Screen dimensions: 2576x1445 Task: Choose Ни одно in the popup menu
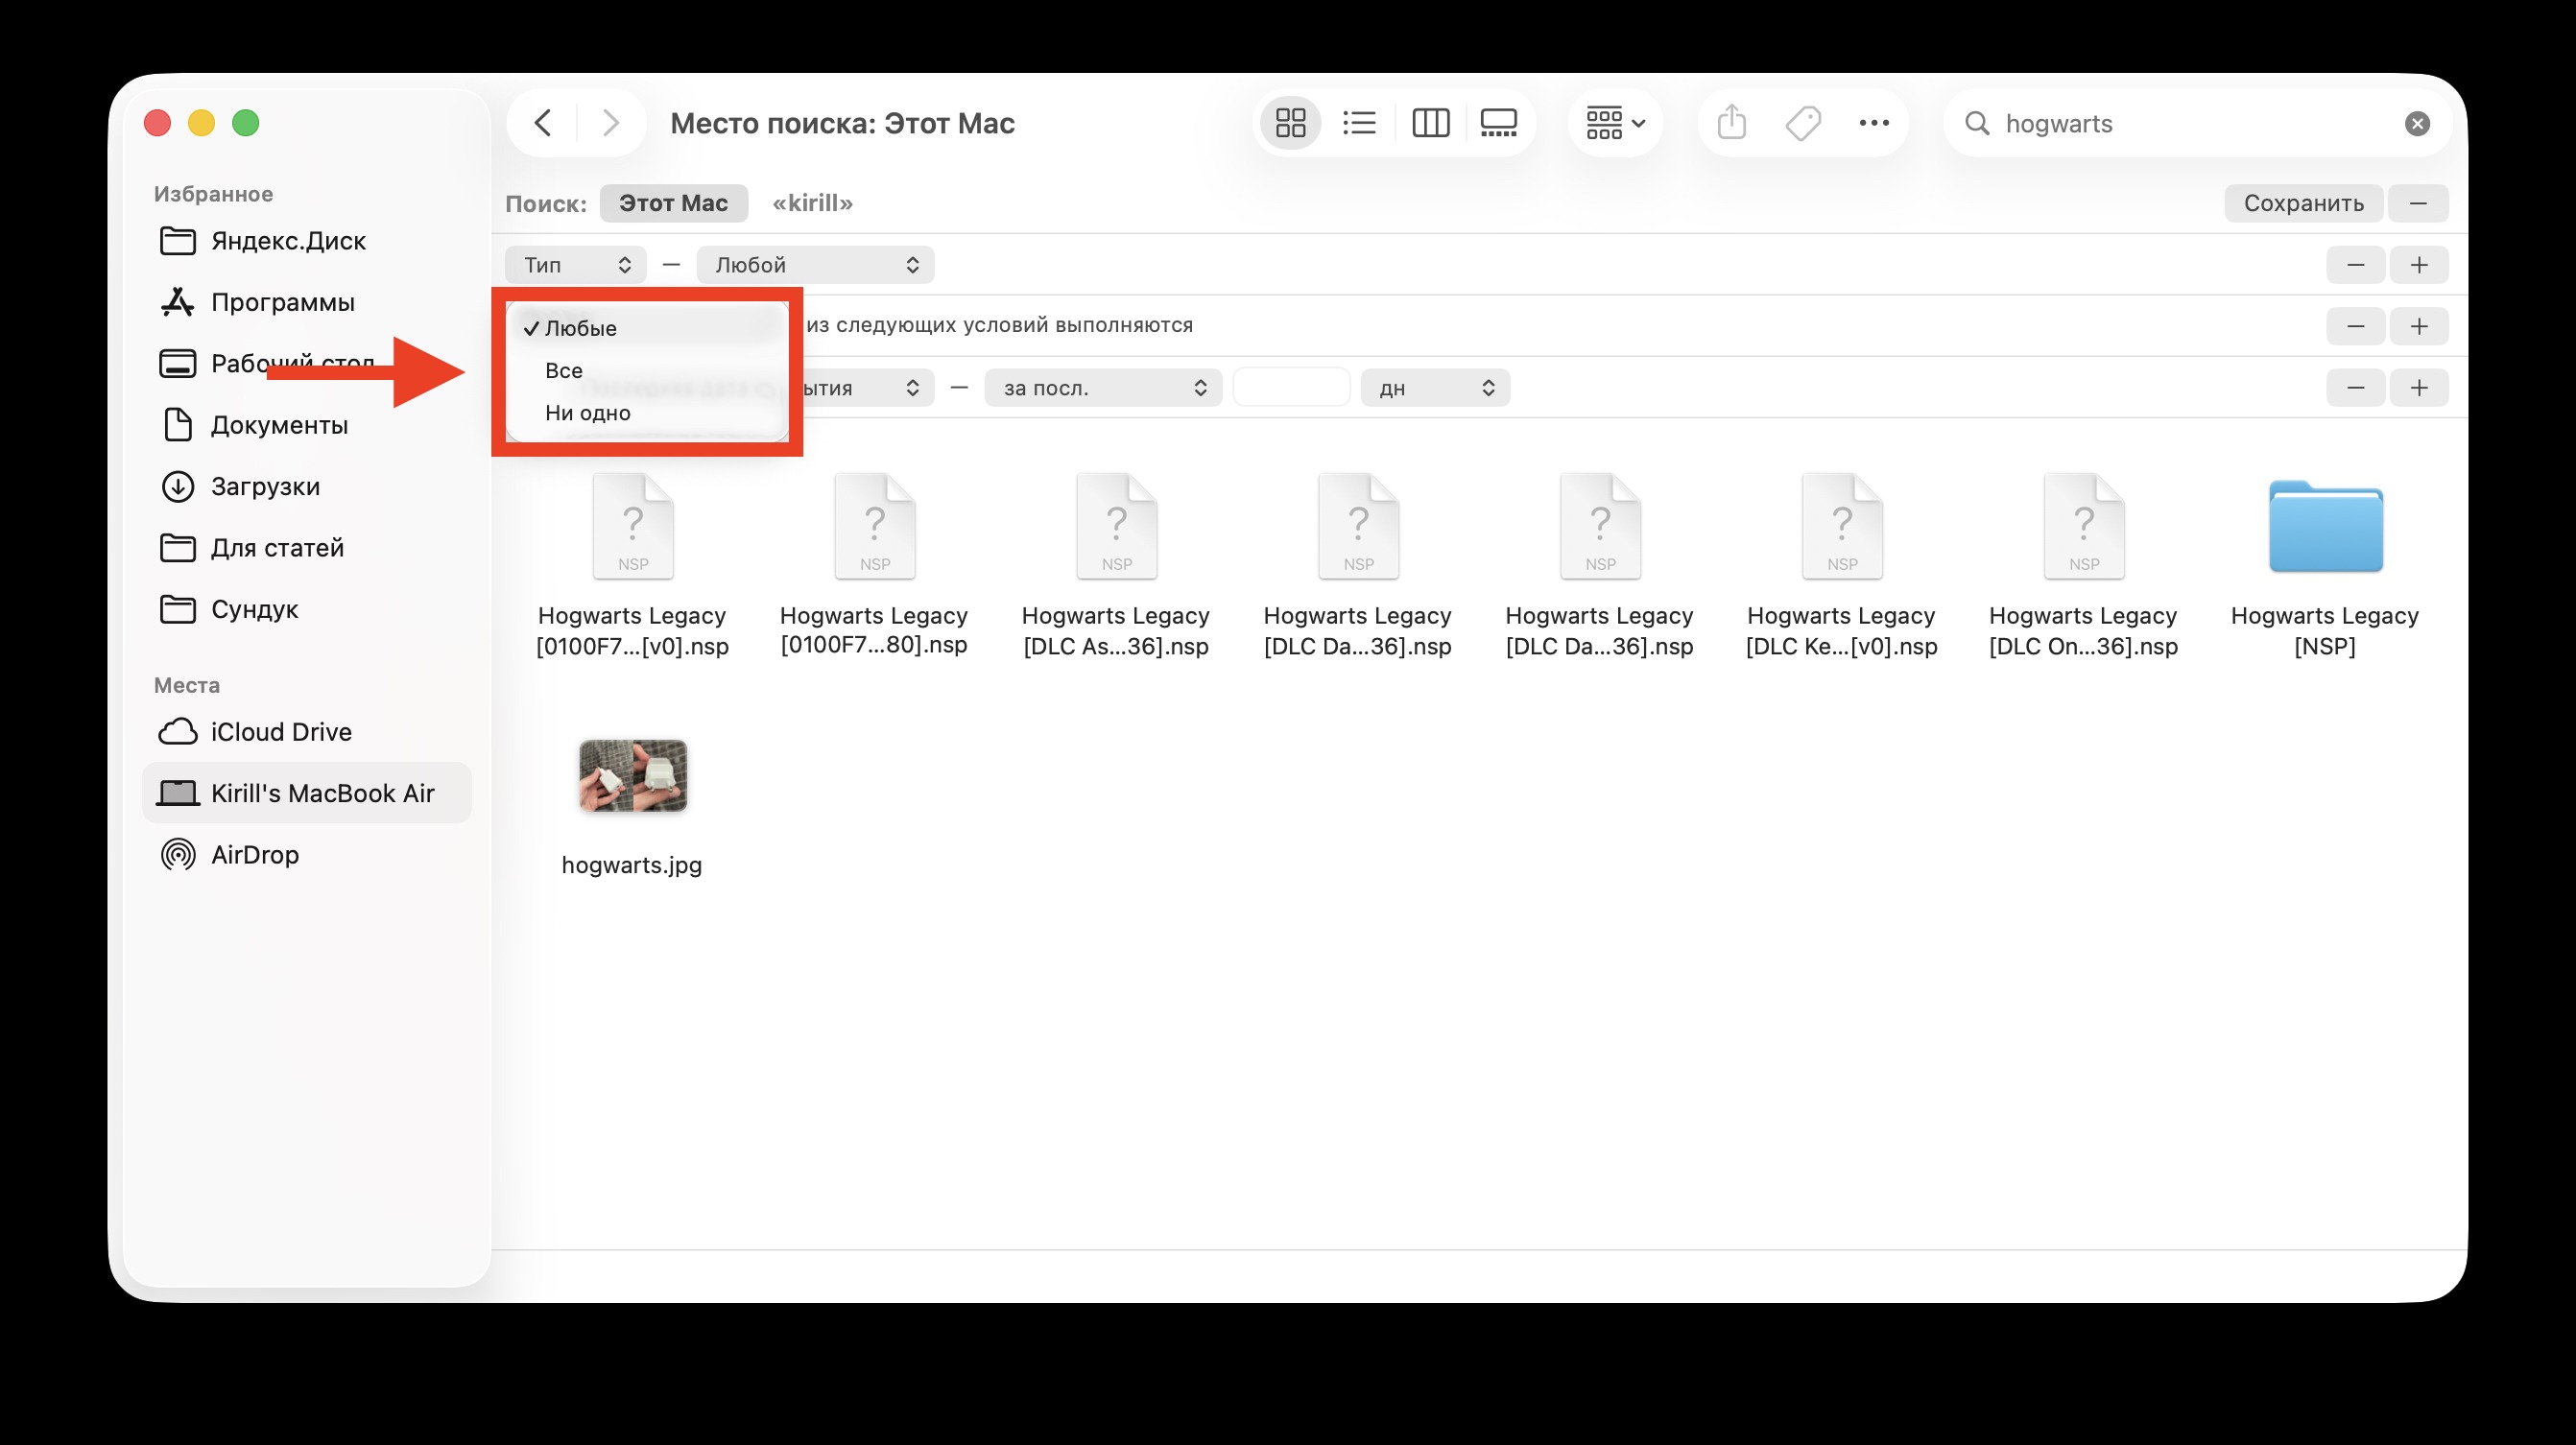pos(587,413)
